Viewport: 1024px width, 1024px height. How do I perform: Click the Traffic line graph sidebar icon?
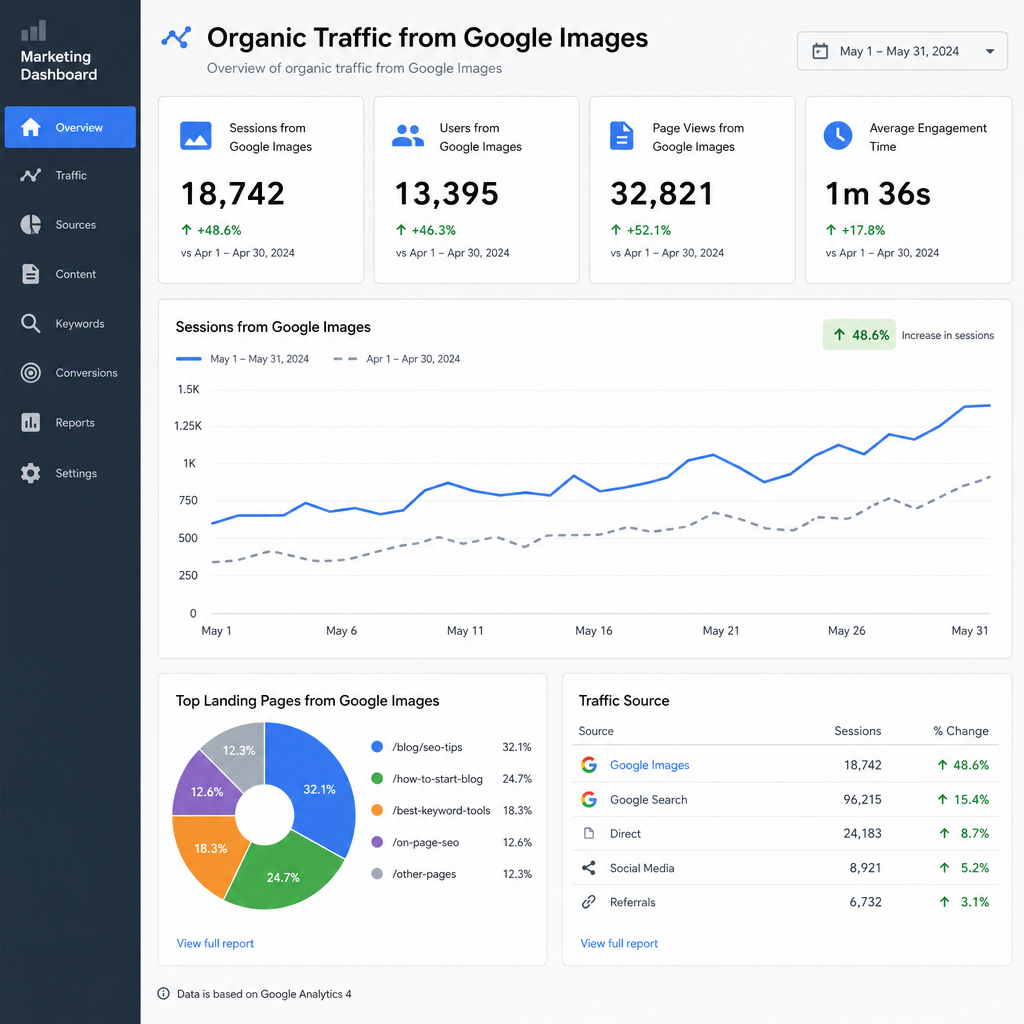pos(31,175)
